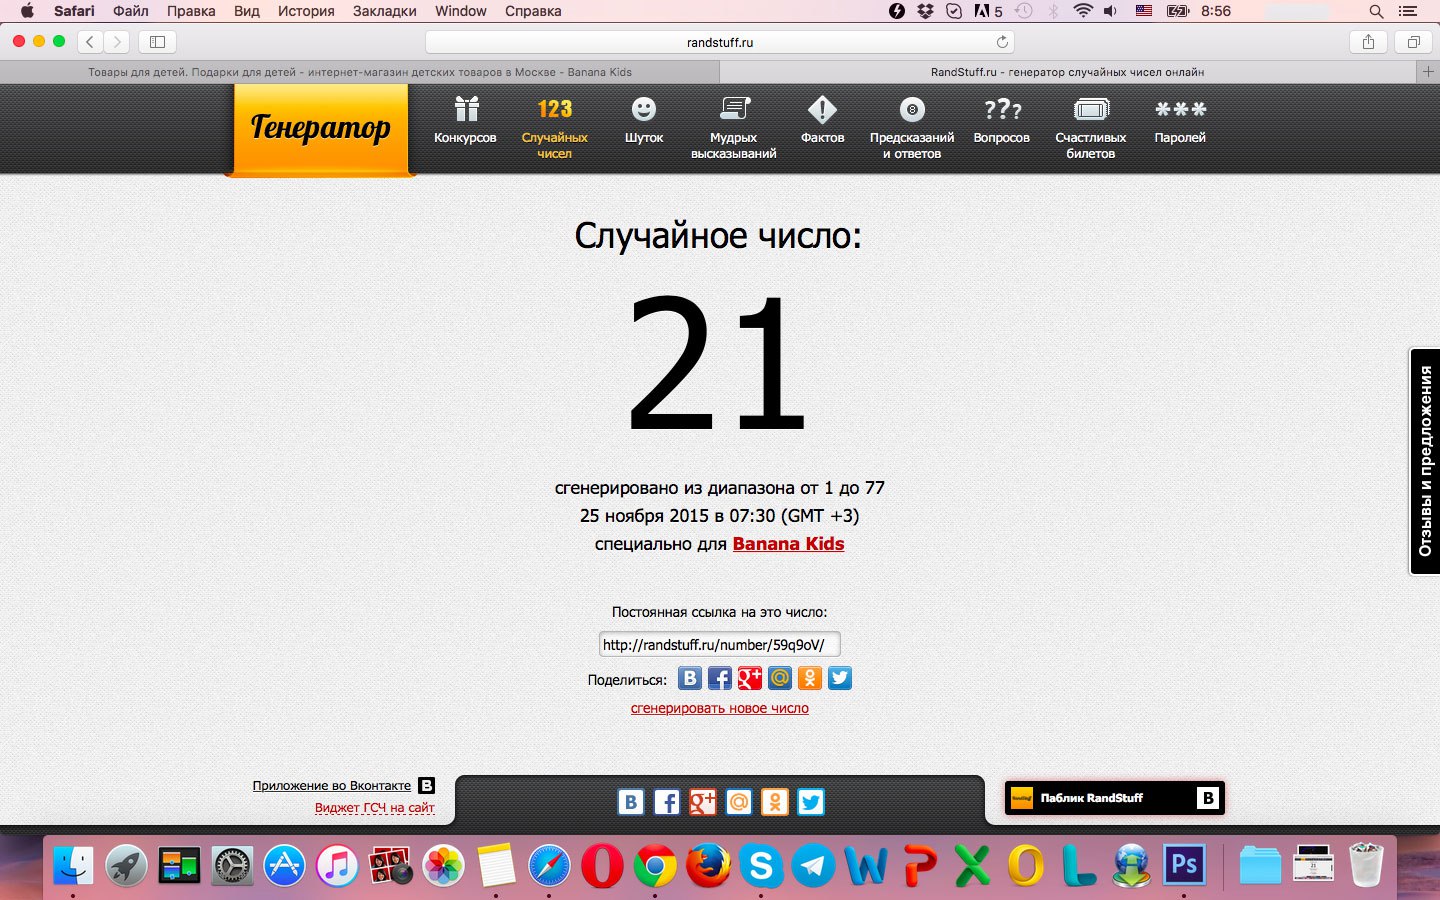Viewport: 1440px width, 900px height.
Task: Open the Паблик RandStuff banner
Action: 1115,798
